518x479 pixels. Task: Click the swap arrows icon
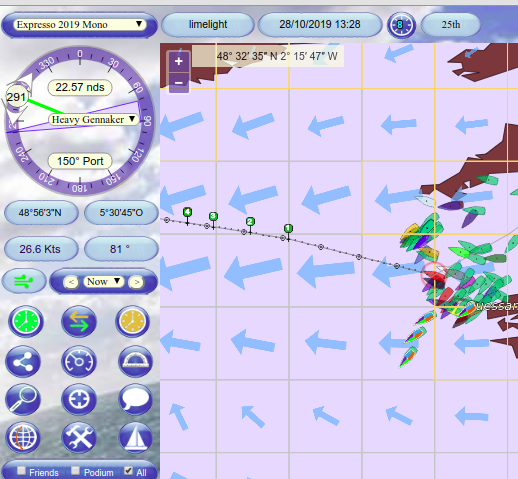(x=79, y=321)
